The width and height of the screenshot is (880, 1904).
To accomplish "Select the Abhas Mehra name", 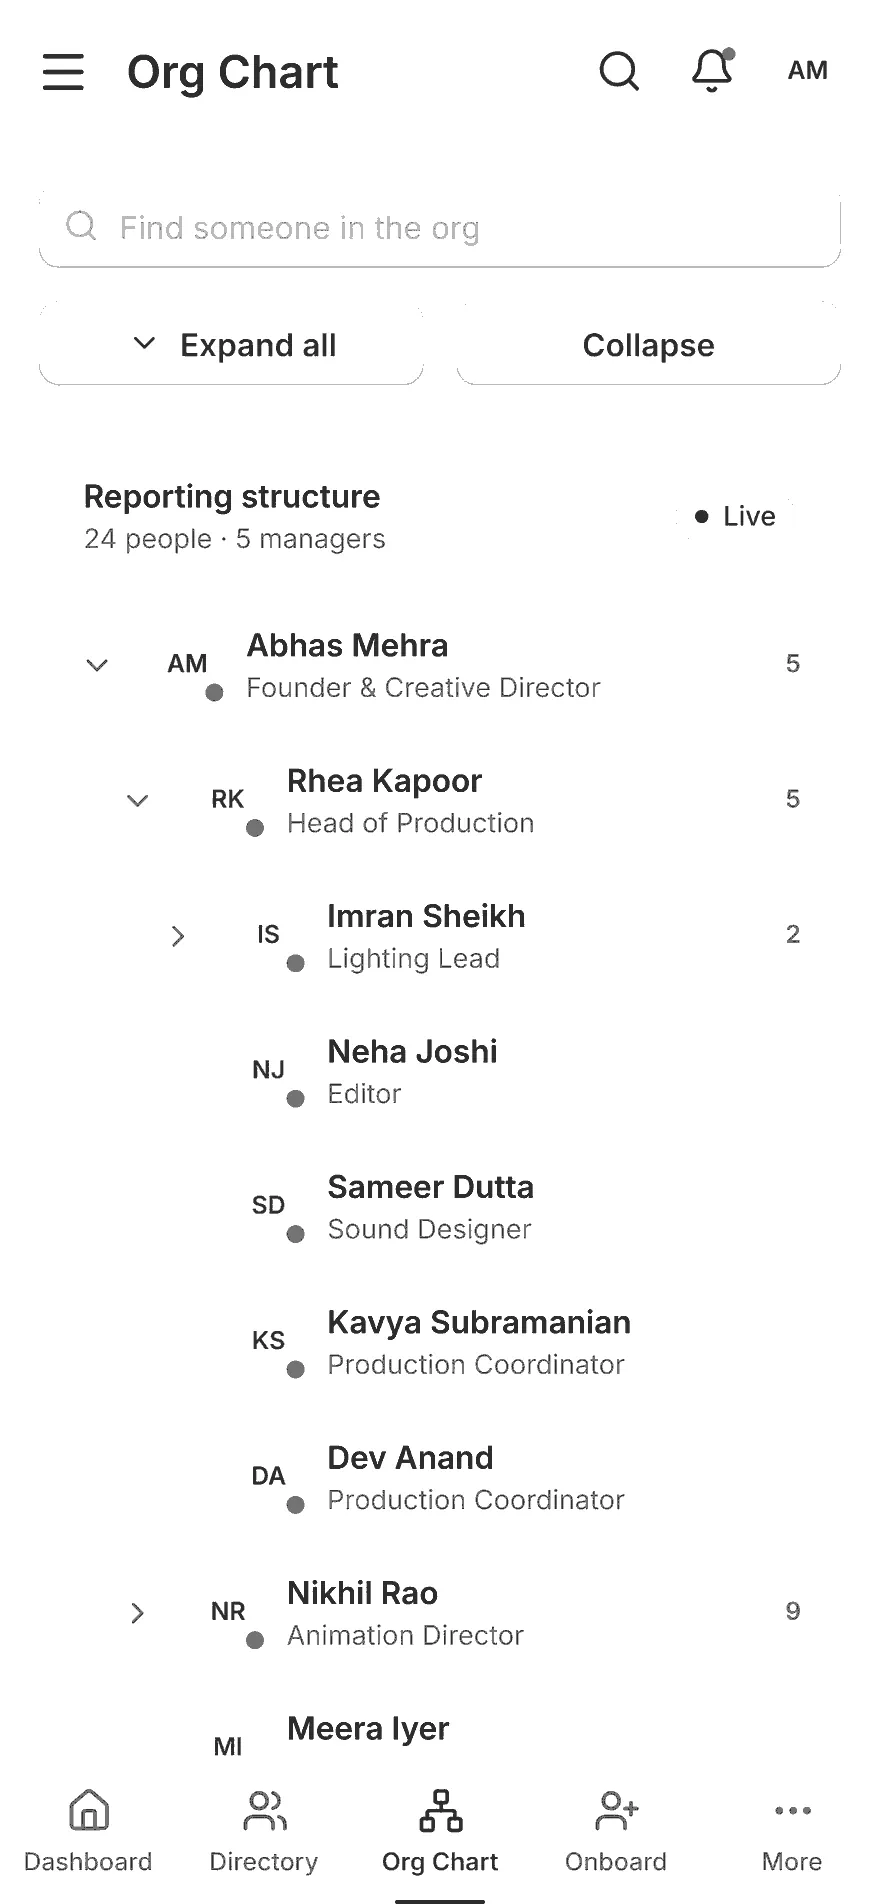I will (x=347, y=645).
